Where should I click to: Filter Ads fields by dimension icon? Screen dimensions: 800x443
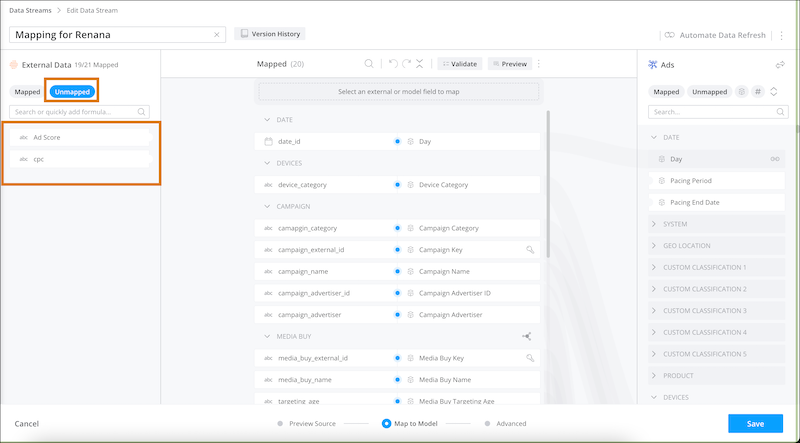coord(742,92)
